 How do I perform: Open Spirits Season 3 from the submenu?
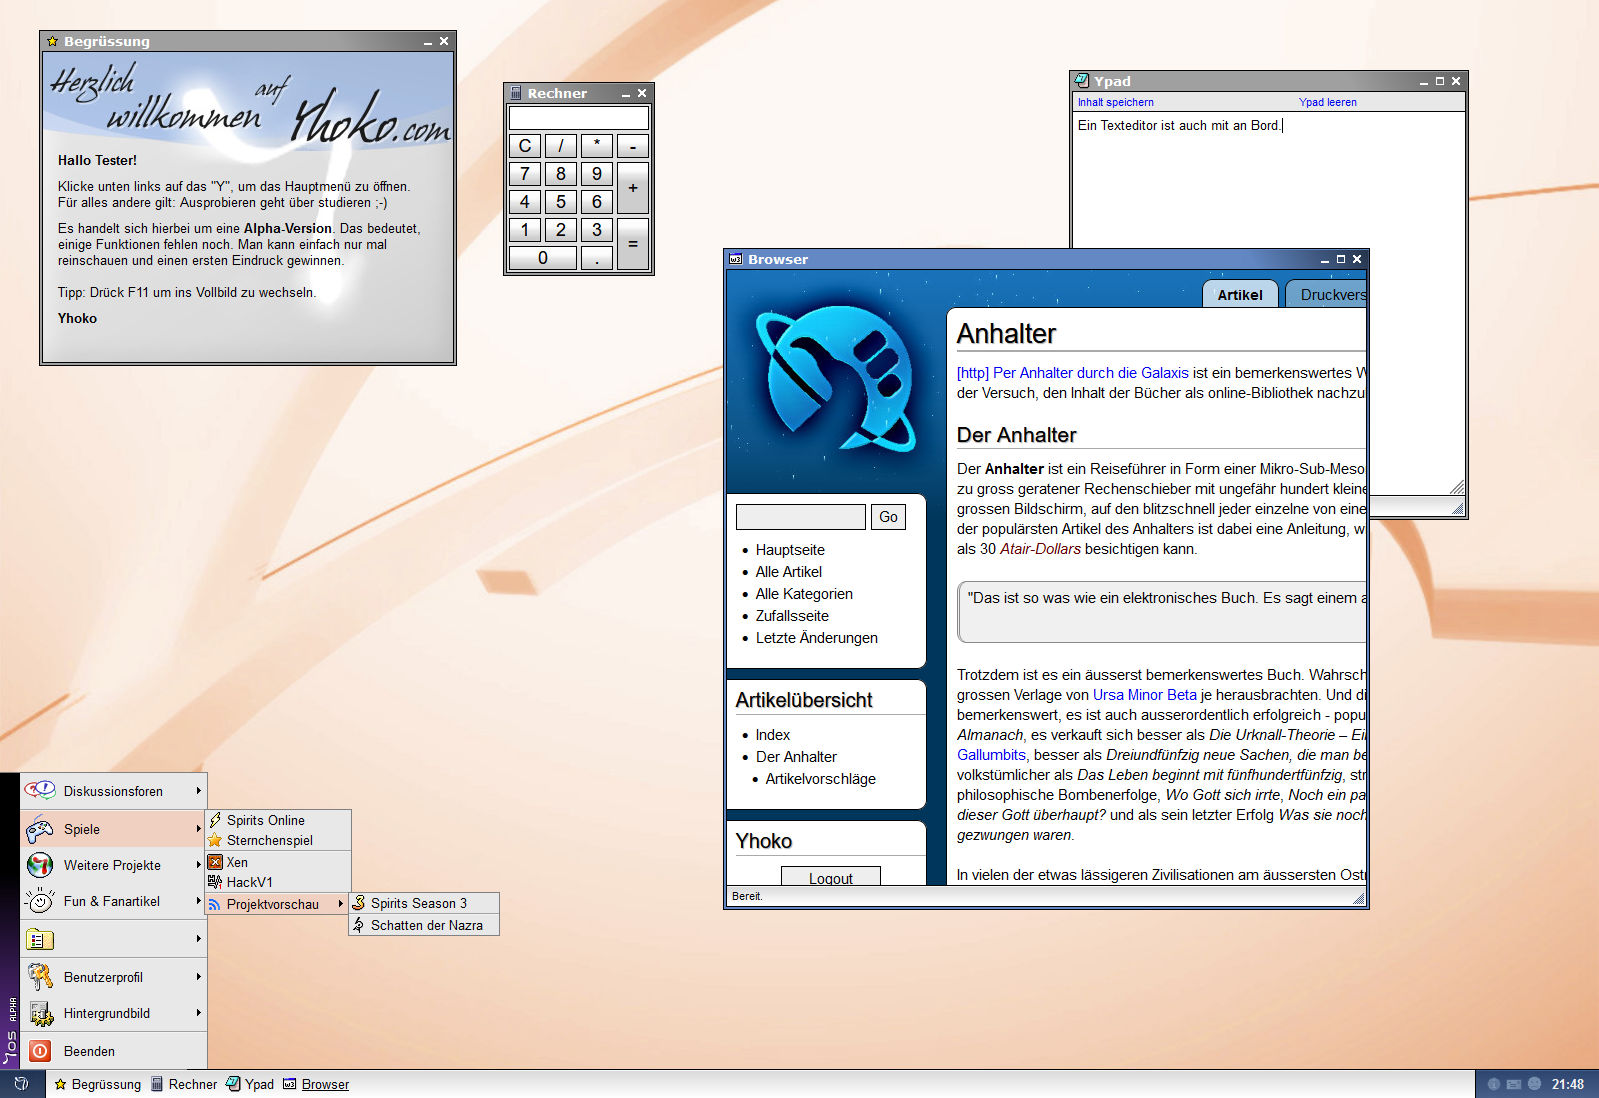(x=418, y=903)
